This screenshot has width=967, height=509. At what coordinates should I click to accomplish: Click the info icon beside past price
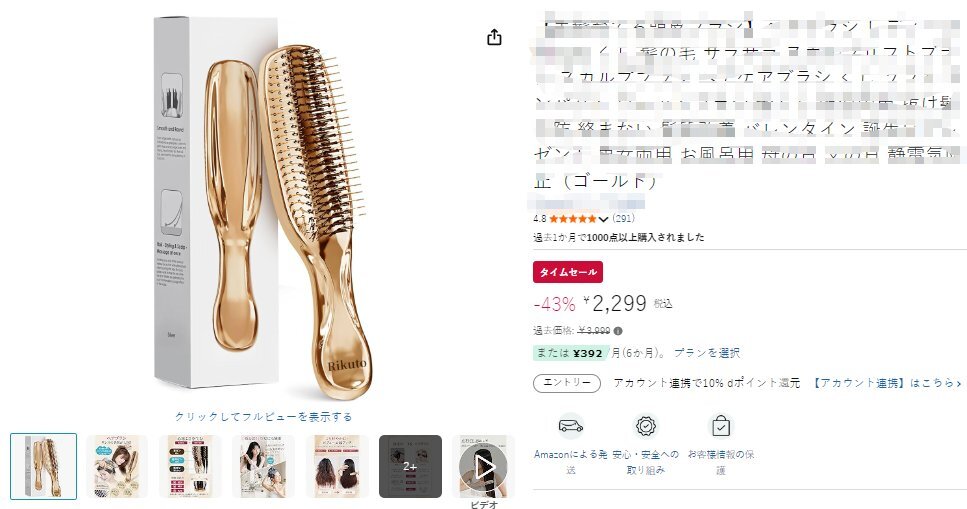click(618, 331)
